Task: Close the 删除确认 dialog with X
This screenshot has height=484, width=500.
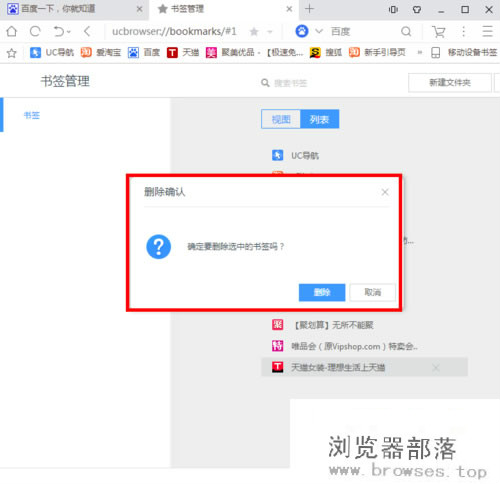Action: 385,192
